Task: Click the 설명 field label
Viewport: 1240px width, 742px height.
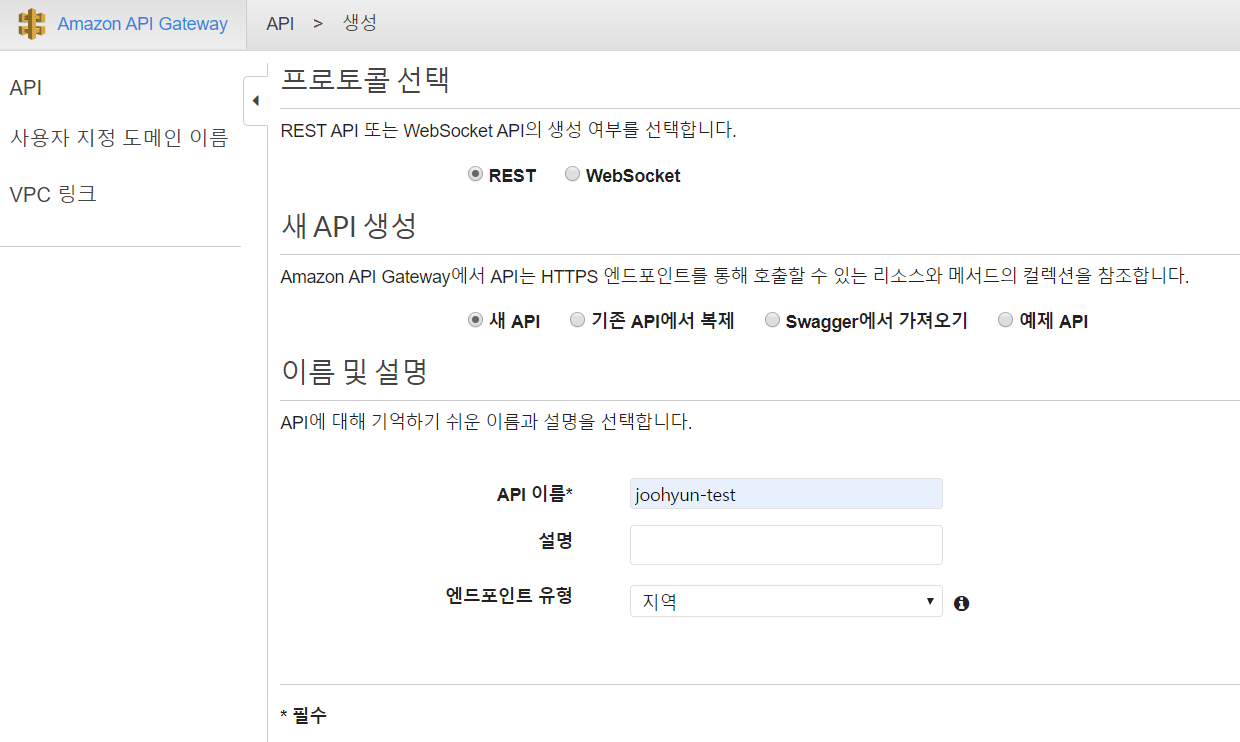Action: click(x=555, y=541)
